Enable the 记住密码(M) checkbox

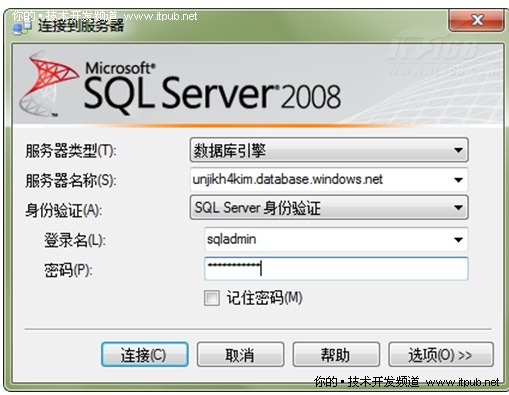coord(212,298)
